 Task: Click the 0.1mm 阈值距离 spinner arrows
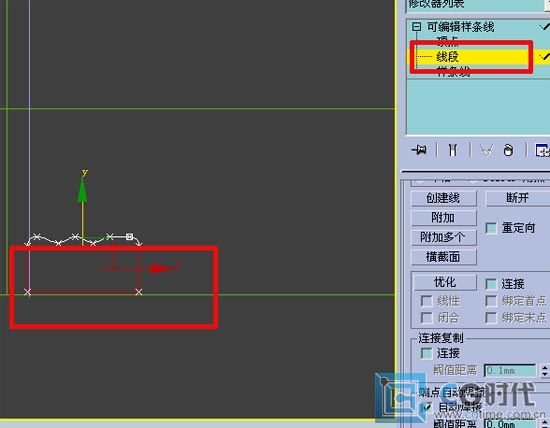tap(544, 370)
